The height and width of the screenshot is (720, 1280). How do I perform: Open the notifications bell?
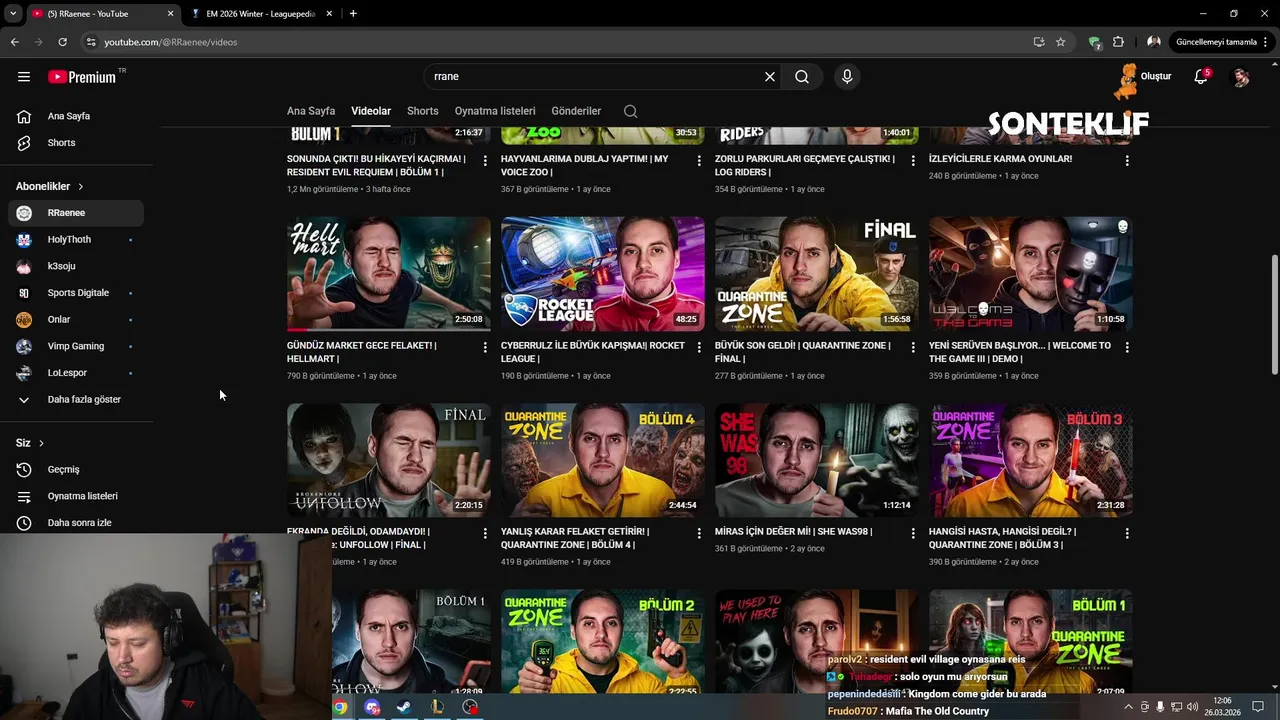pos(1201,77)
